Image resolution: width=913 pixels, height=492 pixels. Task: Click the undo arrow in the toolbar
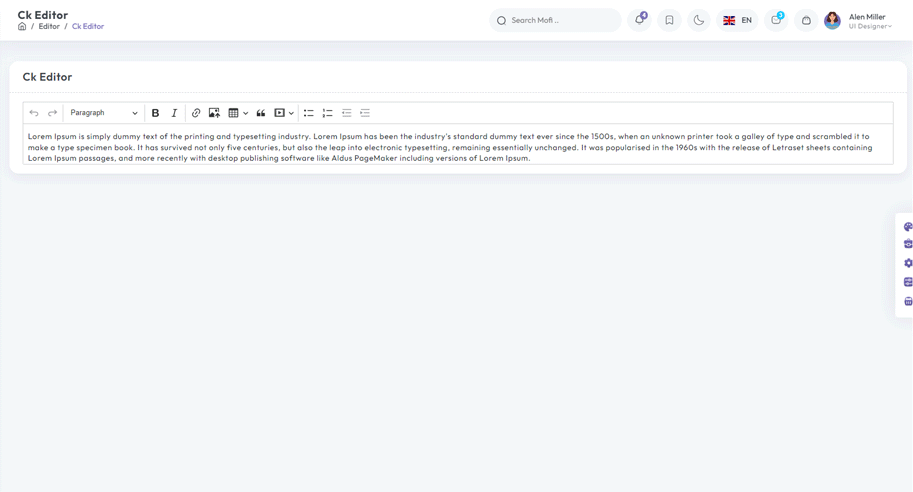click(x=34, y=113)
